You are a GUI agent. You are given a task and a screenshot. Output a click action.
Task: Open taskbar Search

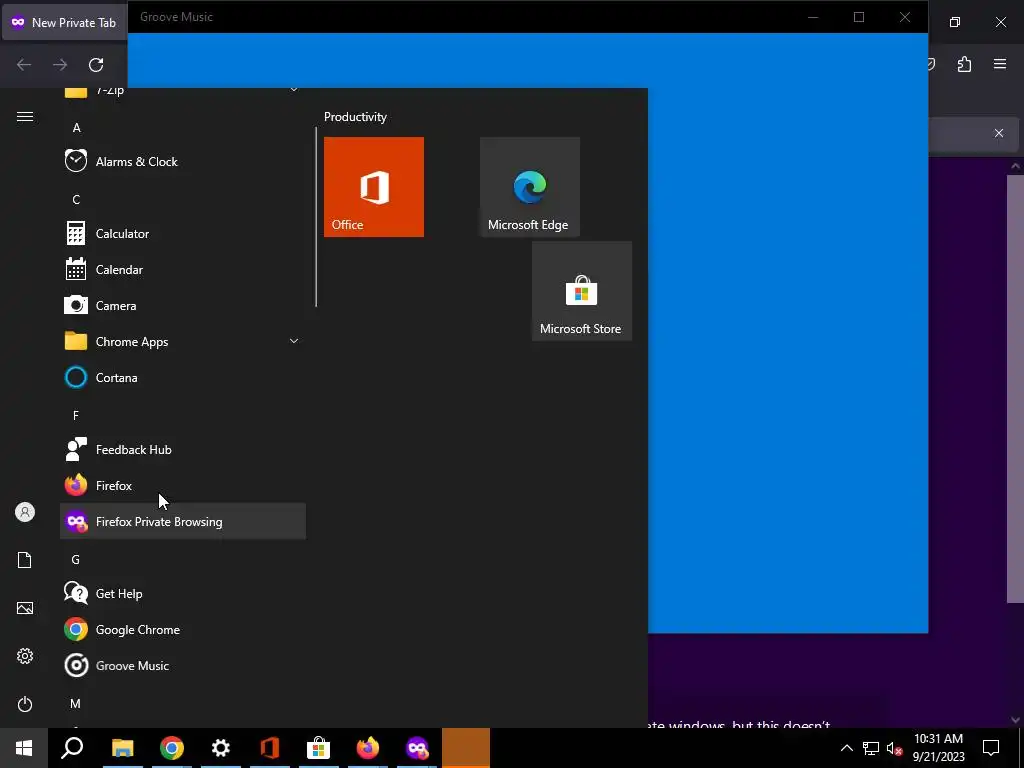pyautogui.click(x=72, y=748)
